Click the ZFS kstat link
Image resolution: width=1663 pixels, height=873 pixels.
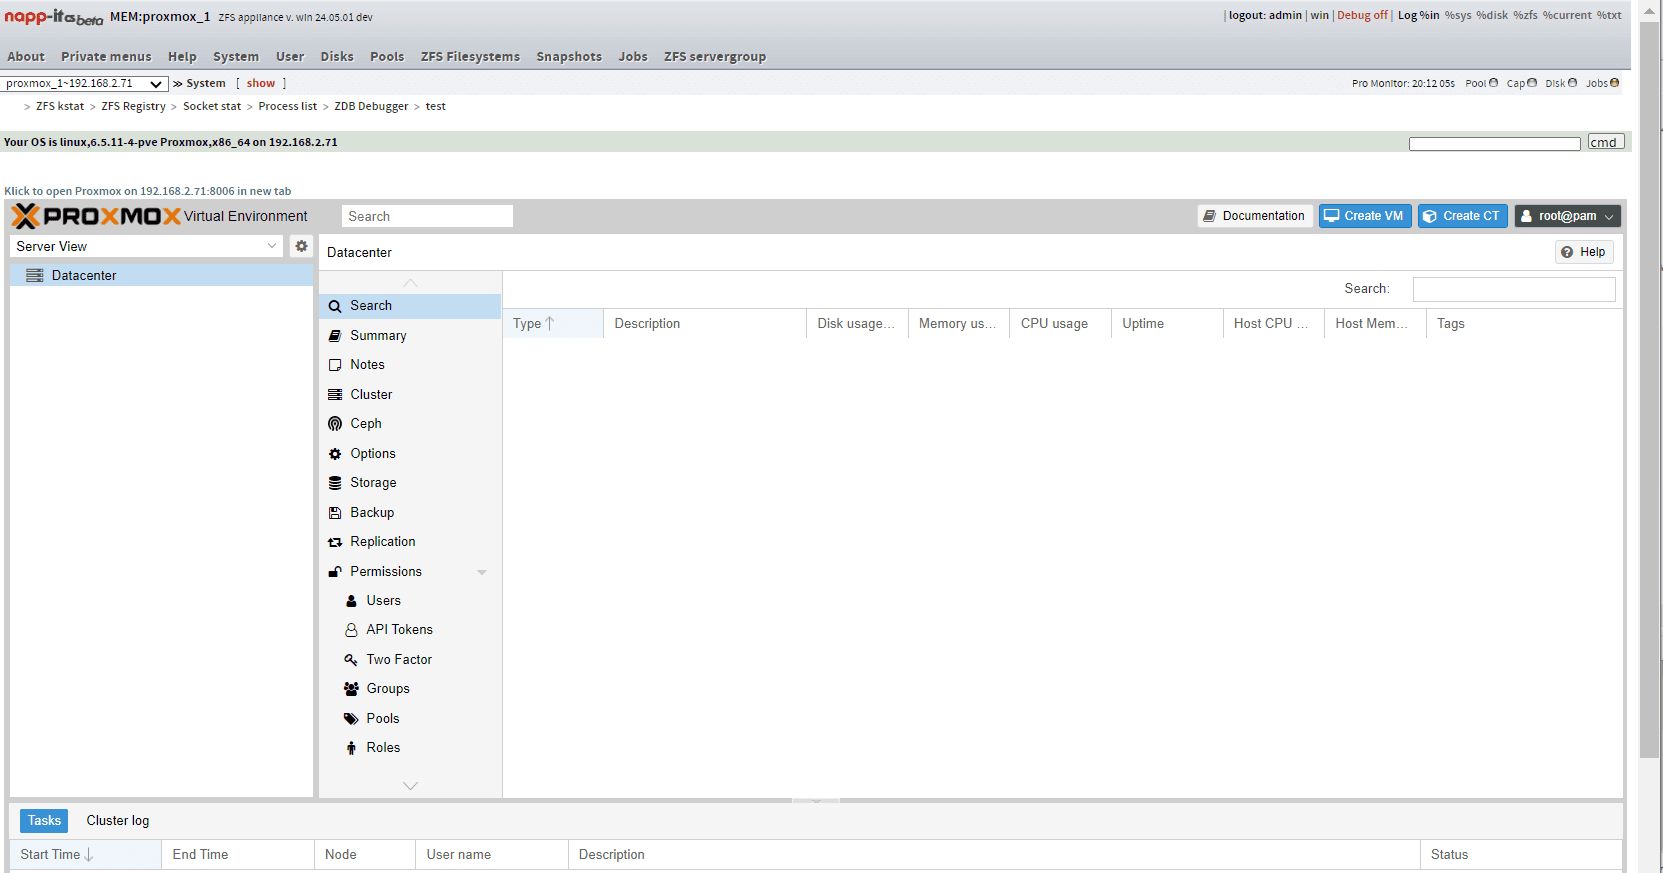[60, 106]
